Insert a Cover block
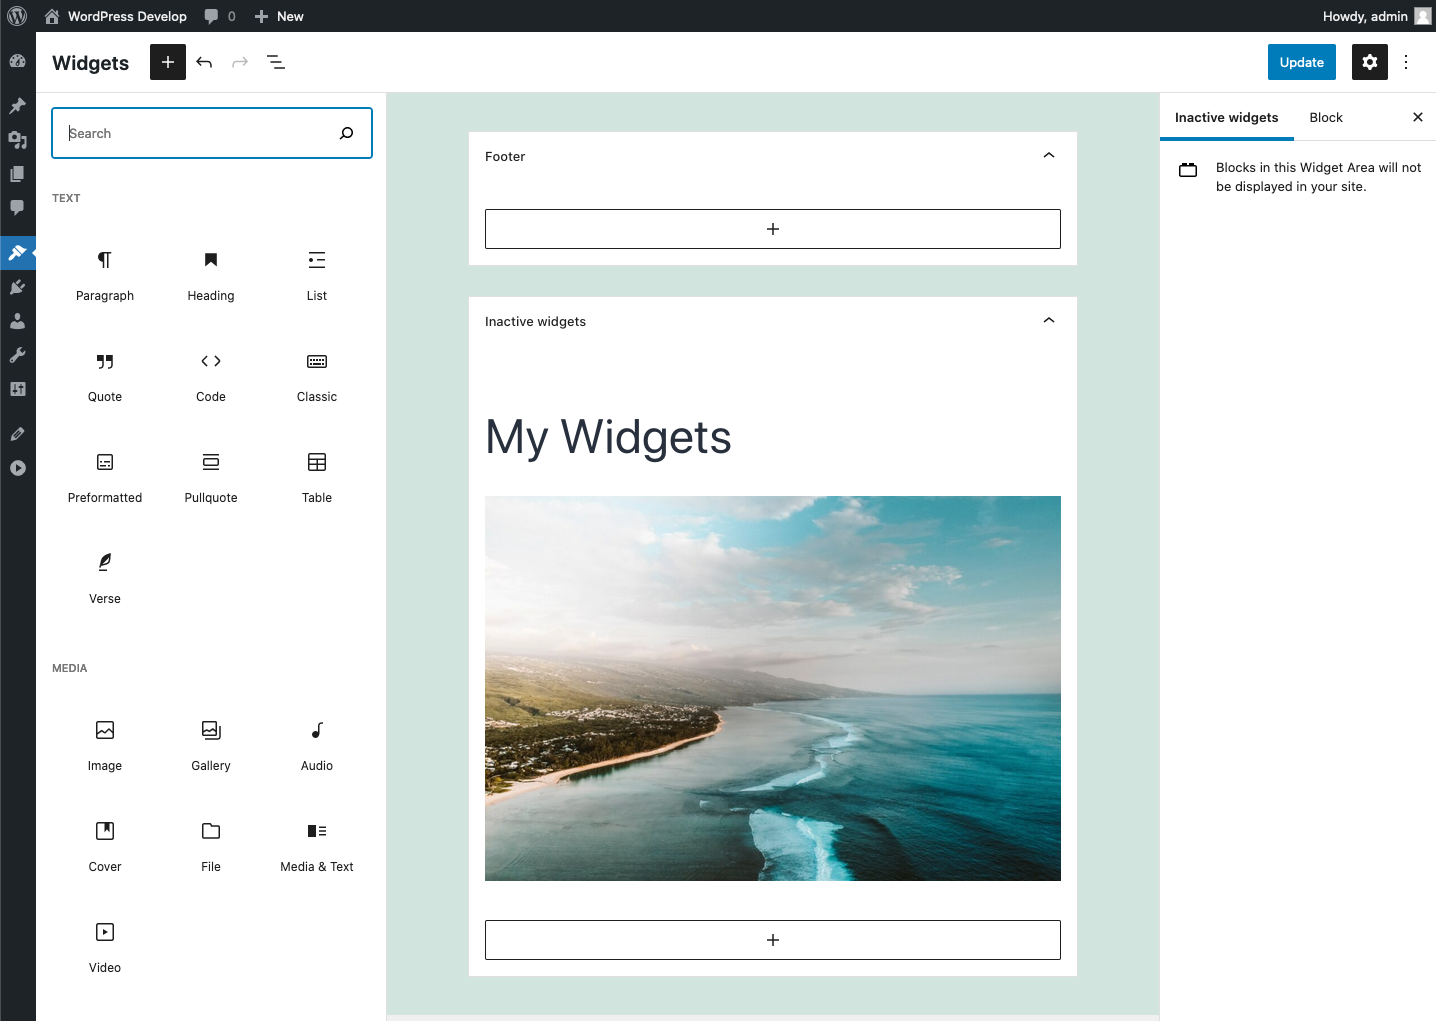 (105, 846)
